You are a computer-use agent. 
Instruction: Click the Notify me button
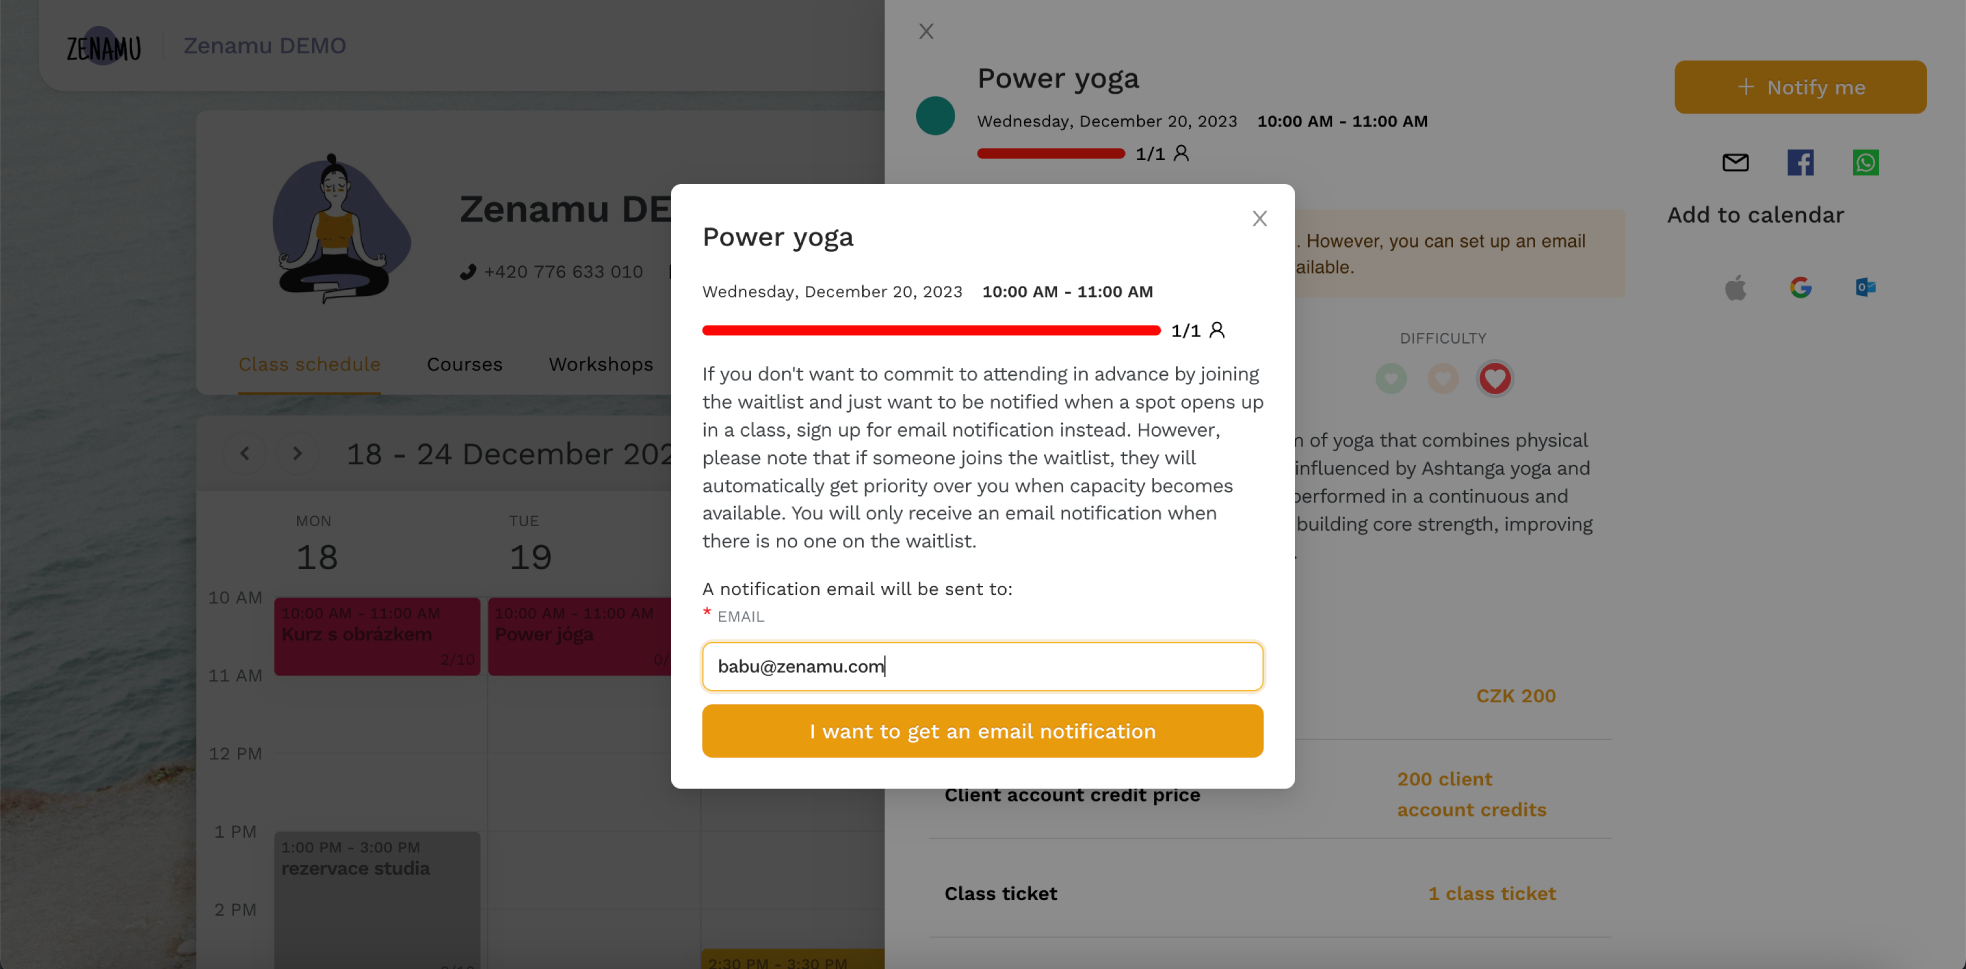tap(1800, 87)
